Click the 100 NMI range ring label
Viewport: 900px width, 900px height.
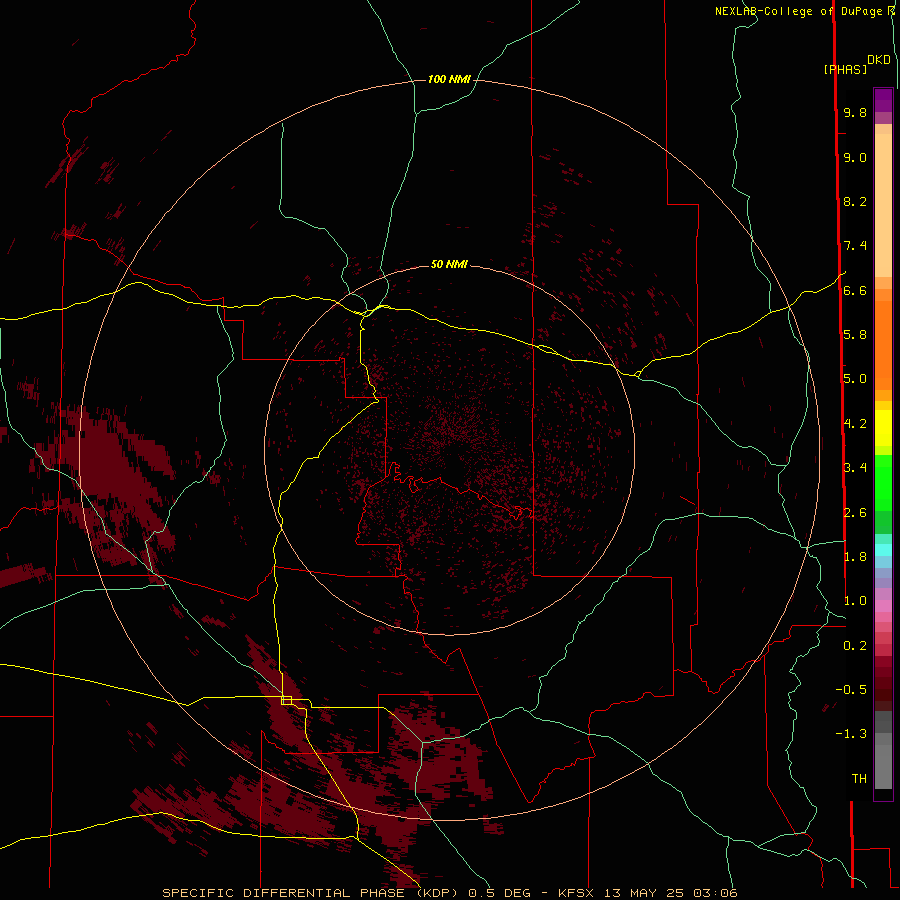click(449, 79)
